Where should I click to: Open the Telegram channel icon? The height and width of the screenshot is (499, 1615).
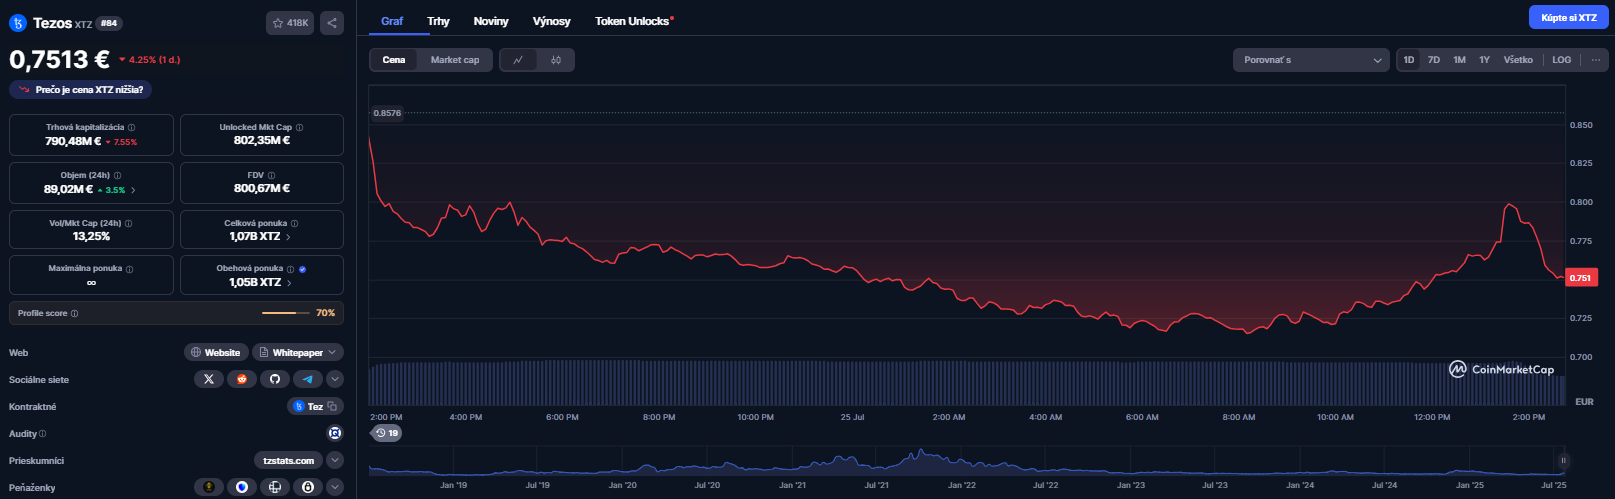[x=308, y=379]
